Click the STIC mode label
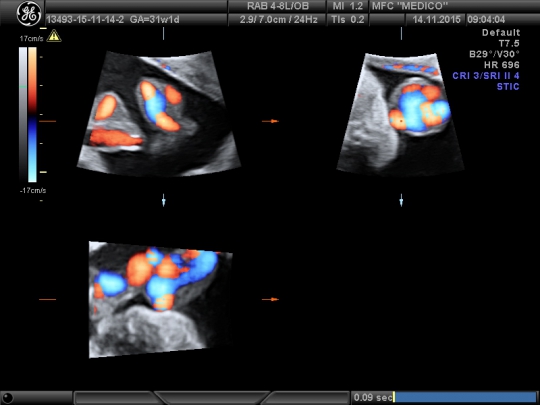 click(x=508, y=86)
